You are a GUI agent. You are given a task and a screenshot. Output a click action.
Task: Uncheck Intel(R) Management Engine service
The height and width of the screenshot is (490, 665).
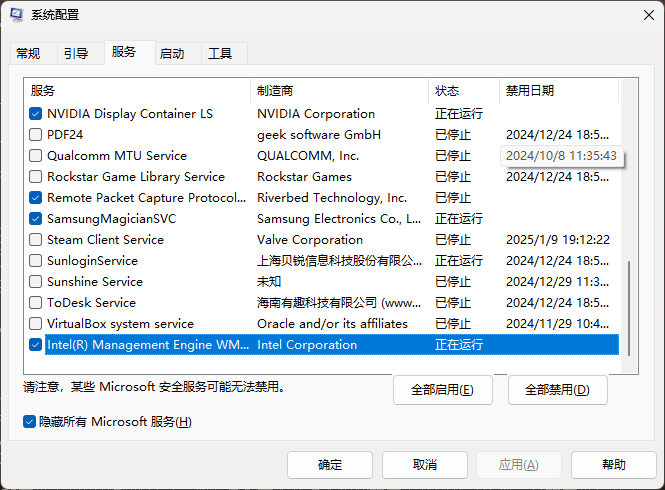36,344
